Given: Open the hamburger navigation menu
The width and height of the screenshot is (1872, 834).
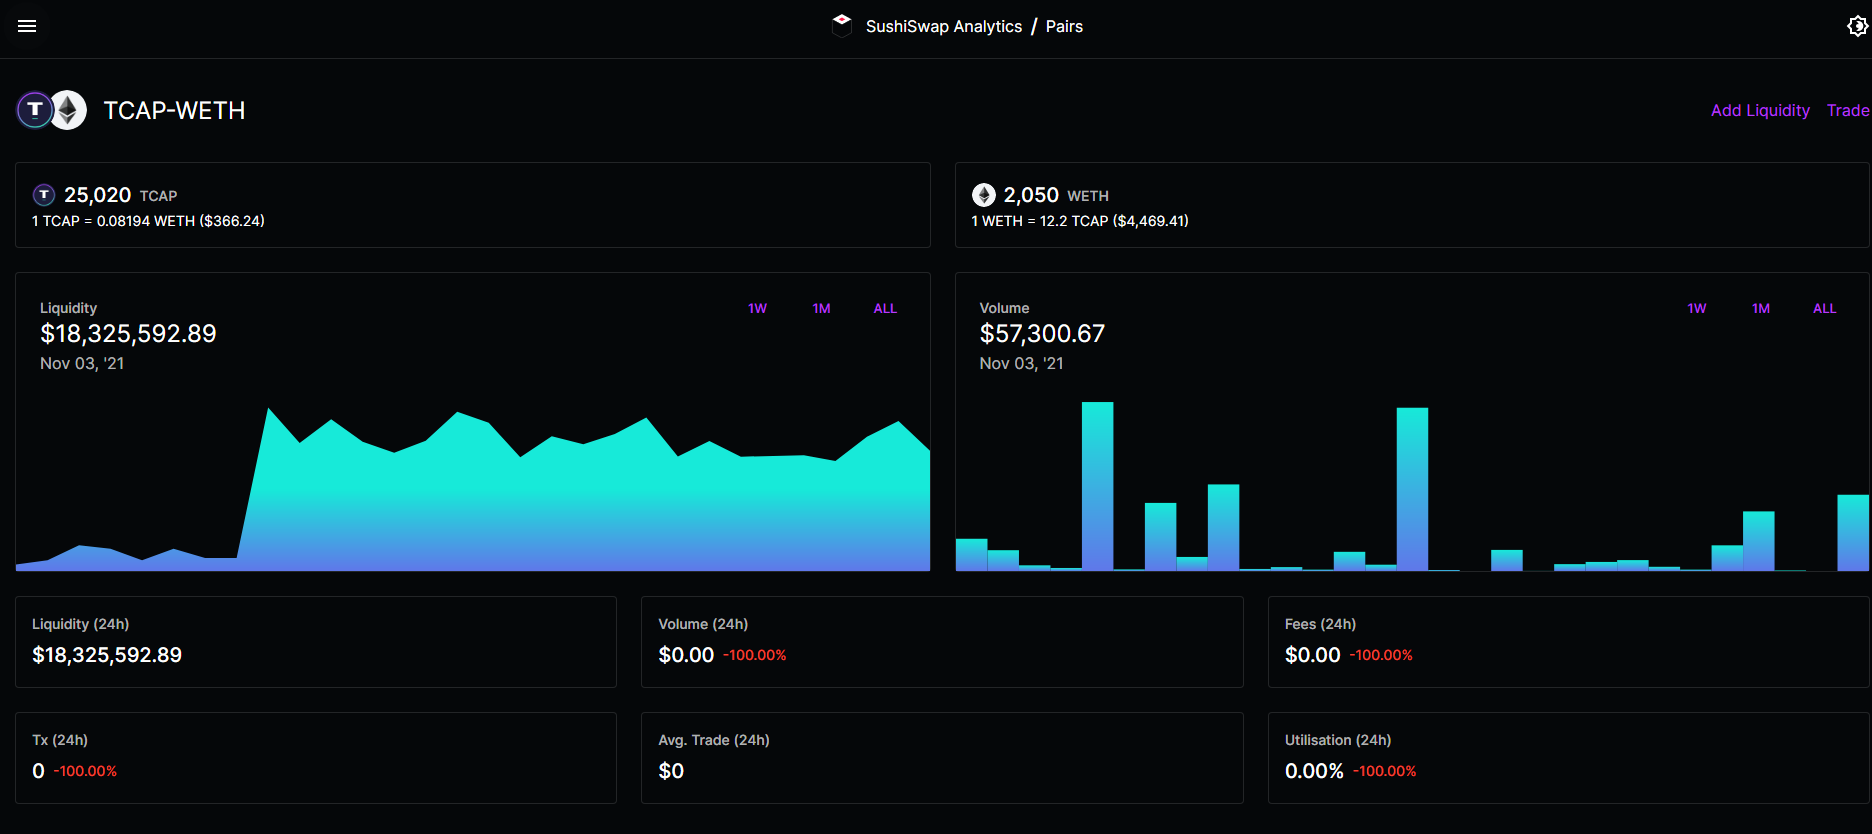Looking at the screenshot, I should (x=27, y=26).
